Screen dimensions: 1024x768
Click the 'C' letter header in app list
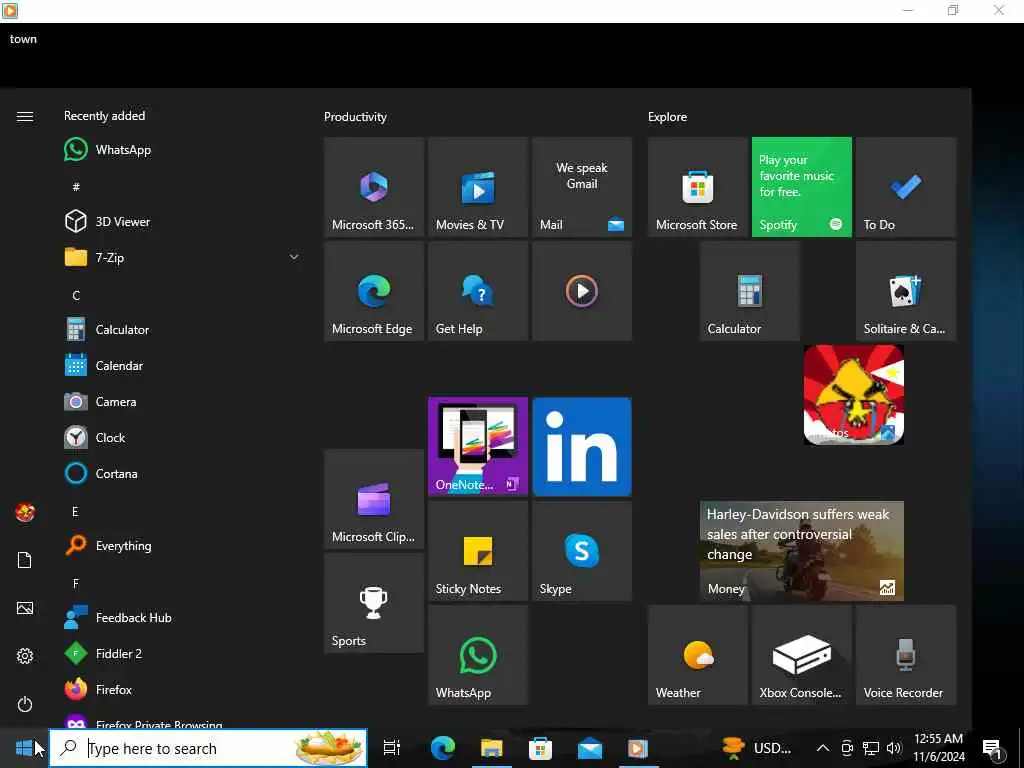[x=76, y=296]
